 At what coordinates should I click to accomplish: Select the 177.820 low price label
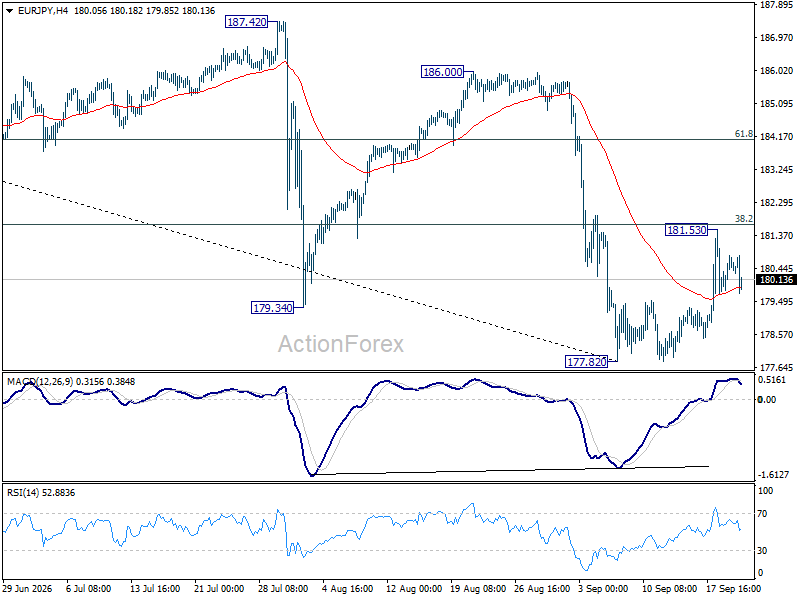point(587,362)
